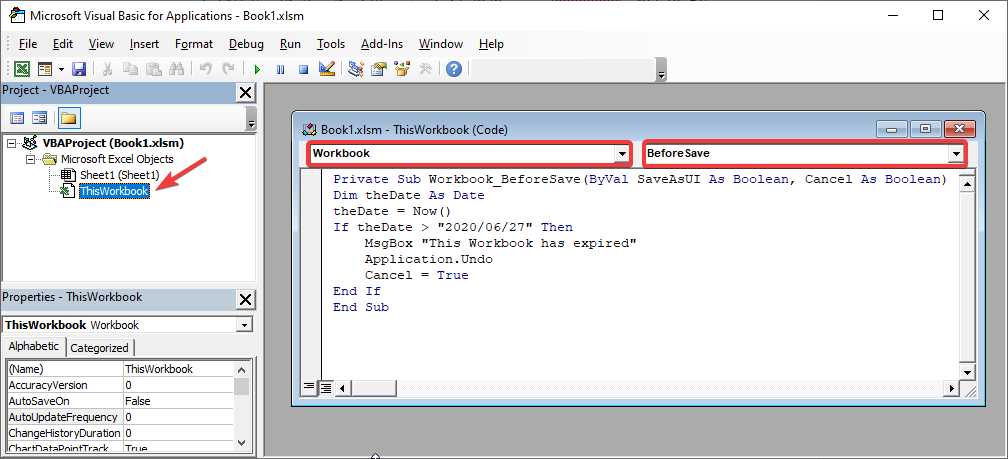
Task: Minimize the ThisWorkbook code window
Action: pyautogui.click(x=893, y=129)
